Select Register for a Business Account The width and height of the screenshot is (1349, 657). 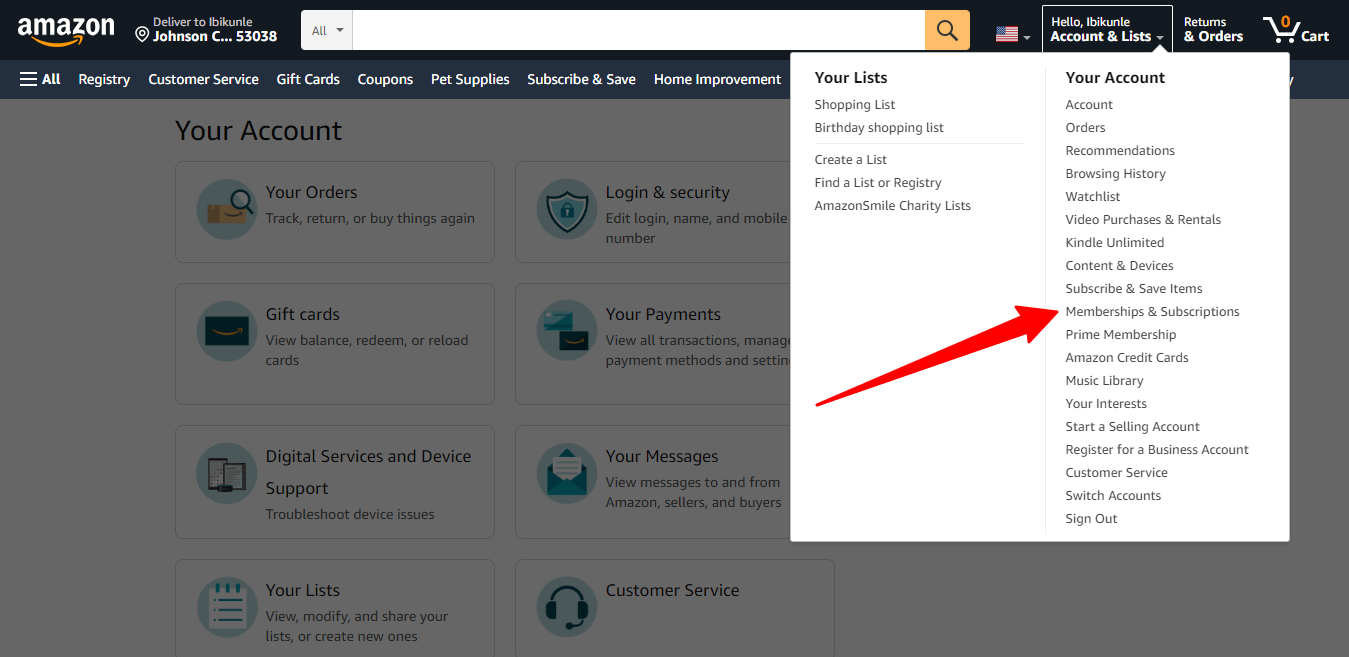[x=1157, y=450]
